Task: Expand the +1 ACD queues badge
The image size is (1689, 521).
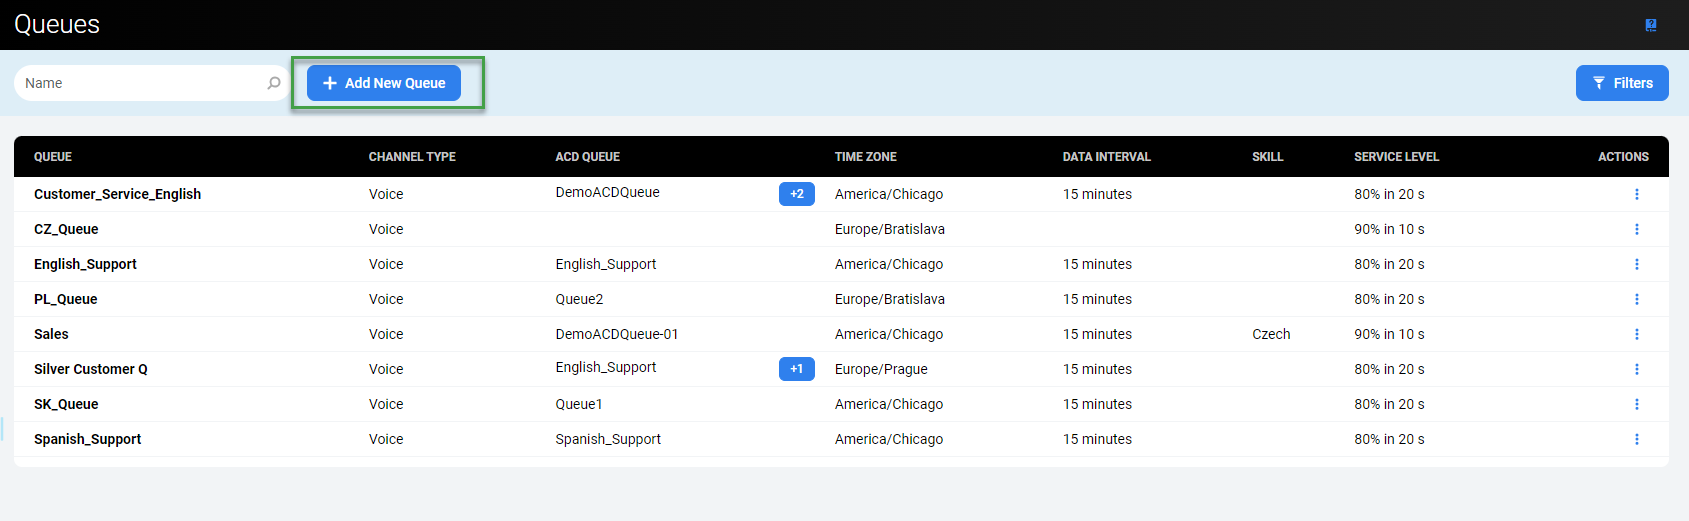Action: [x=796, y=369]
